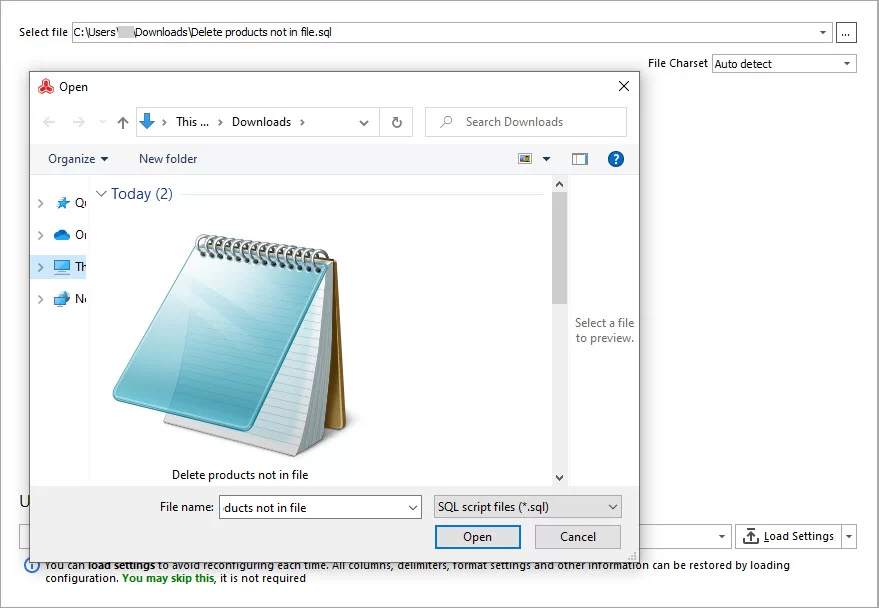The height and width of the screenshot is (608, 879).
Task: Open address bar history dropdown
Action: point(364,122)
